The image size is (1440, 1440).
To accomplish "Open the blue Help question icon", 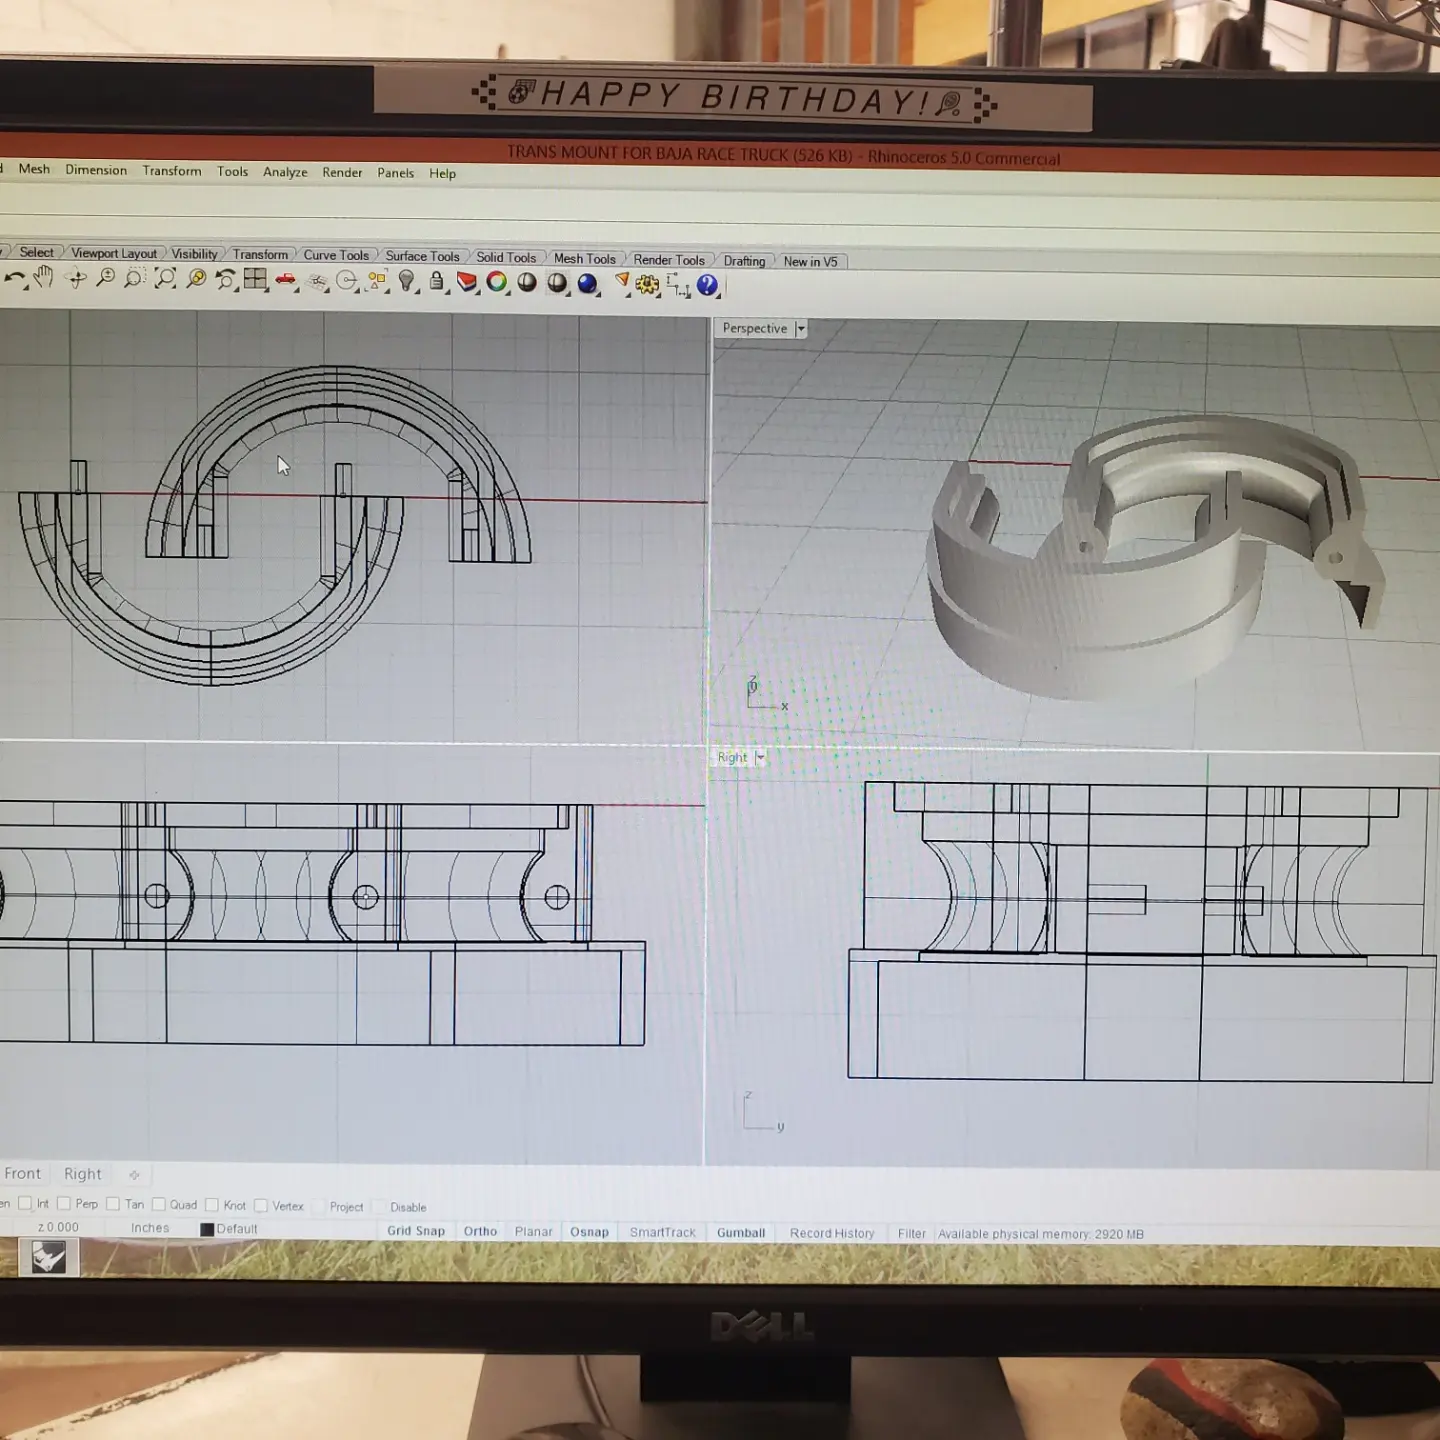I will pyautogui.click(x=707, y=285).
